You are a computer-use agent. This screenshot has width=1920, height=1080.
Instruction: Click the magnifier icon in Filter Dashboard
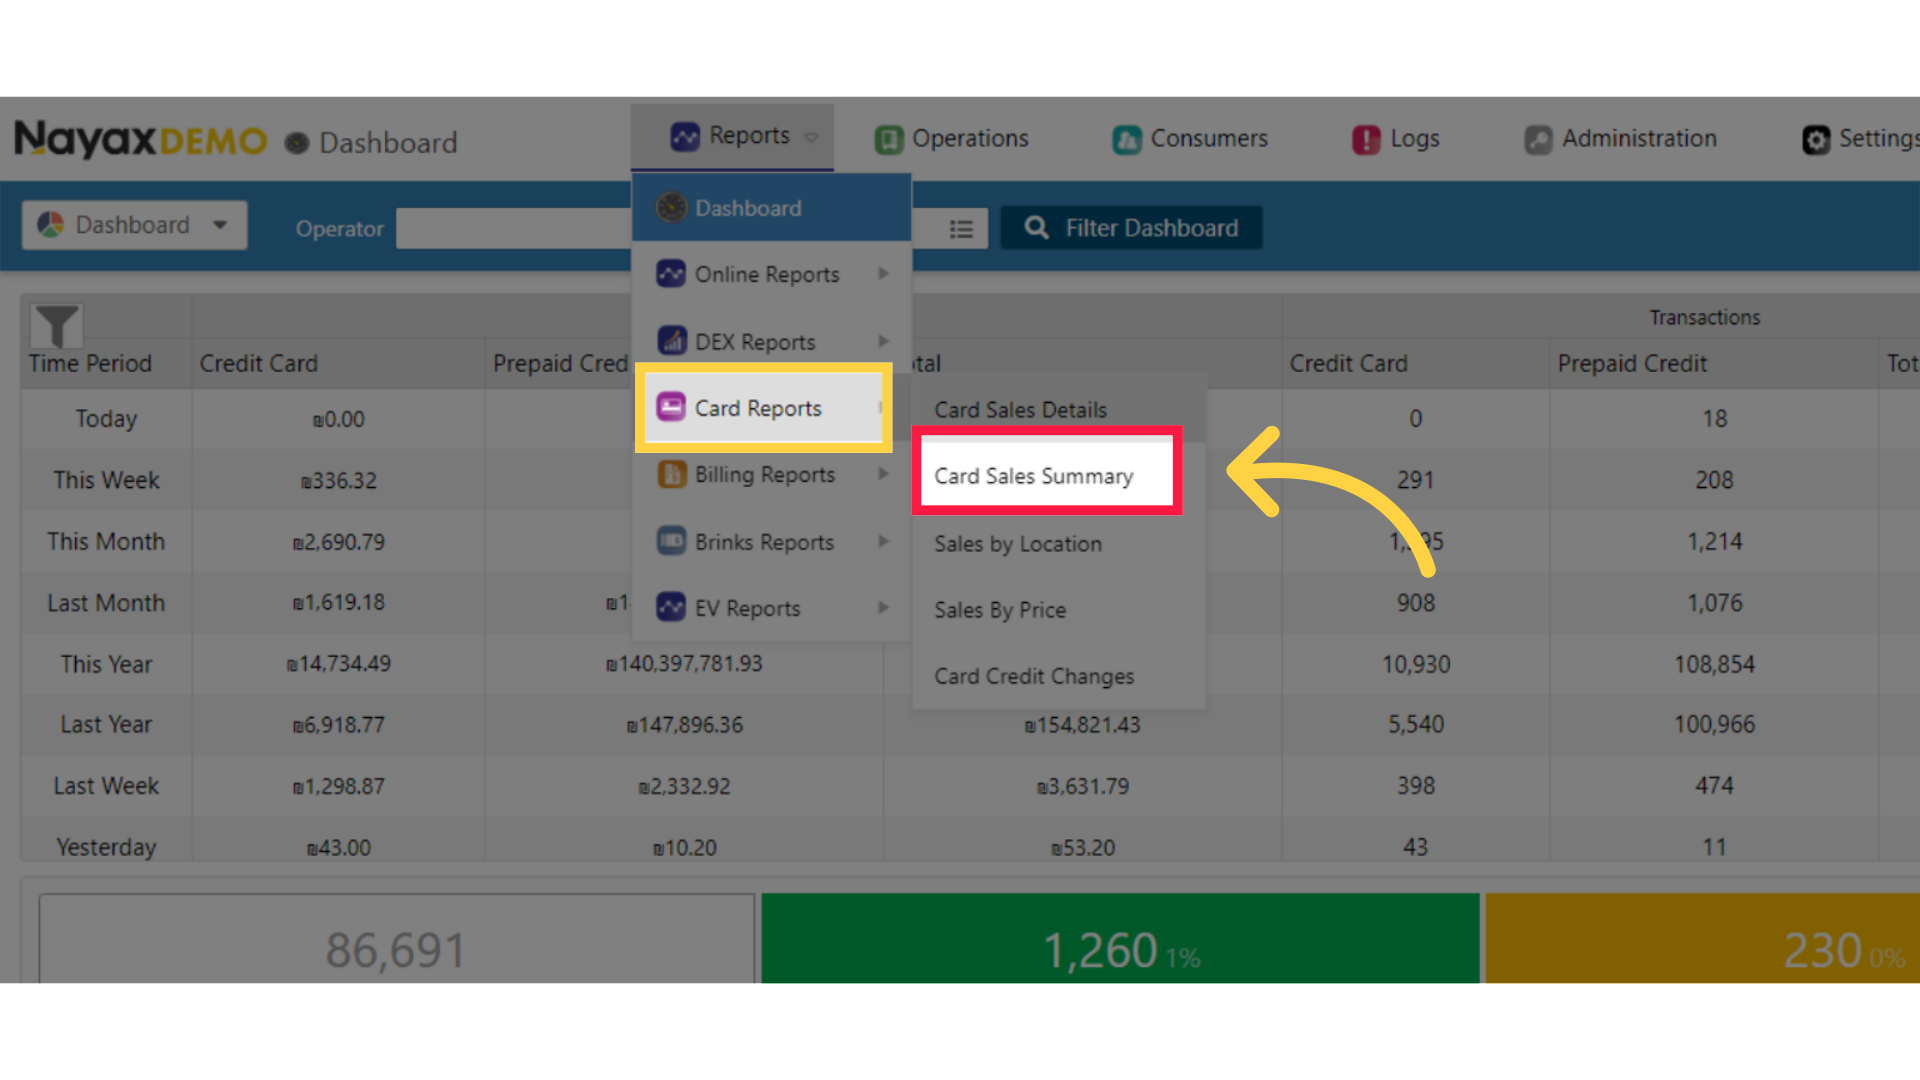click(x=1037, y=228)
